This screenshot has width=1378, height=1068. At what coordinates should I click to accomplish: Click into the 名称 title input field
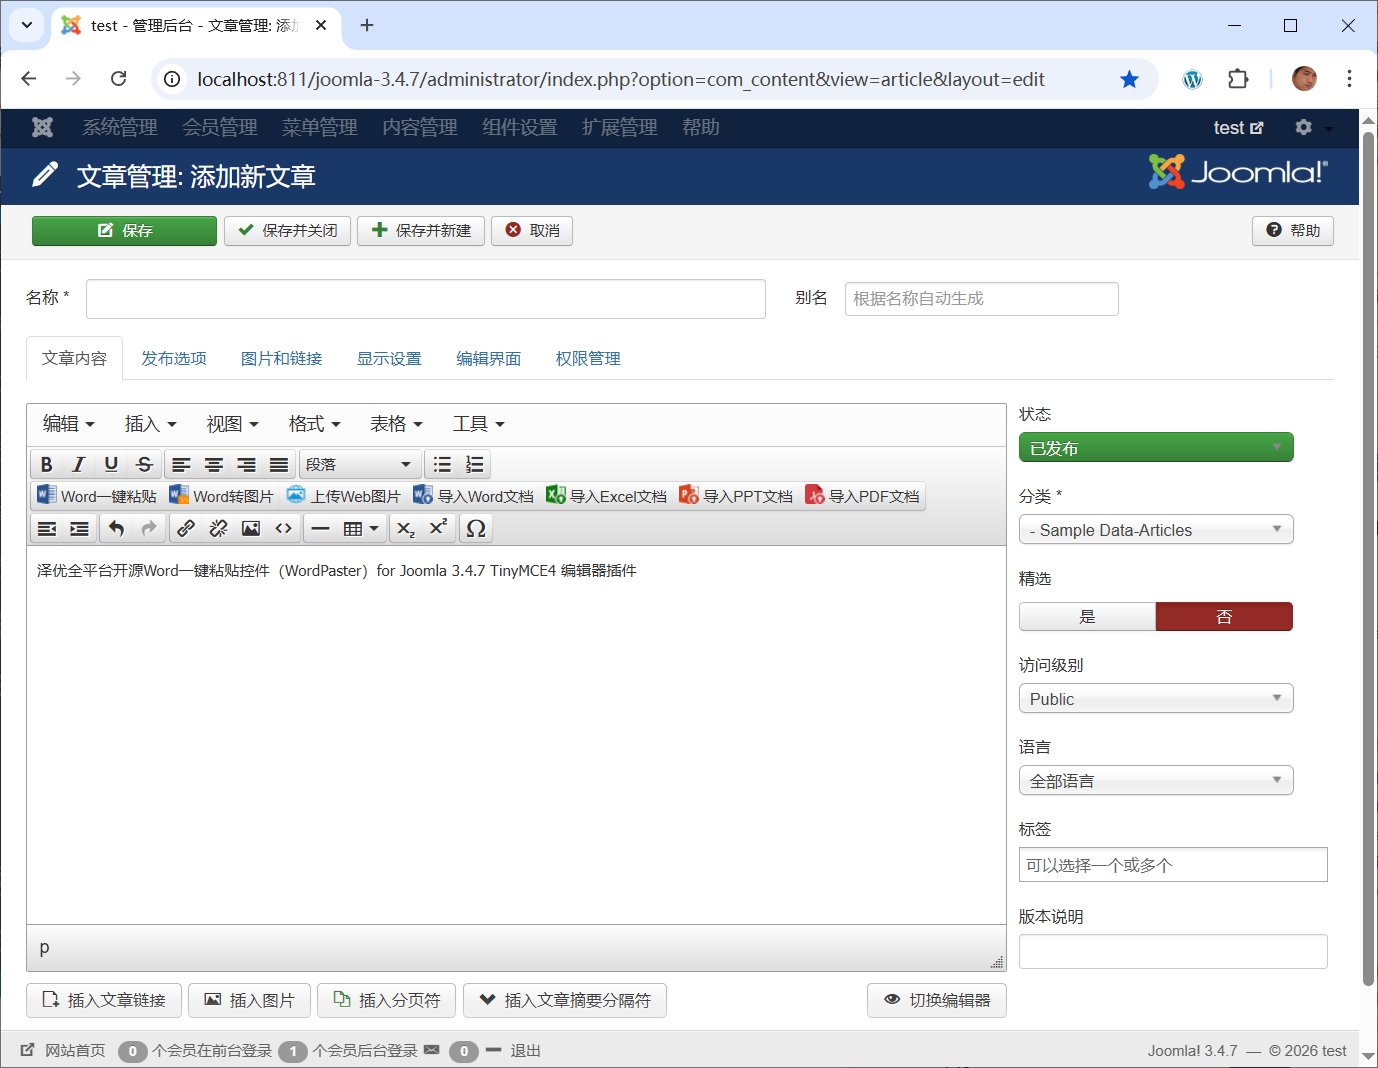(x=425, y=299)
